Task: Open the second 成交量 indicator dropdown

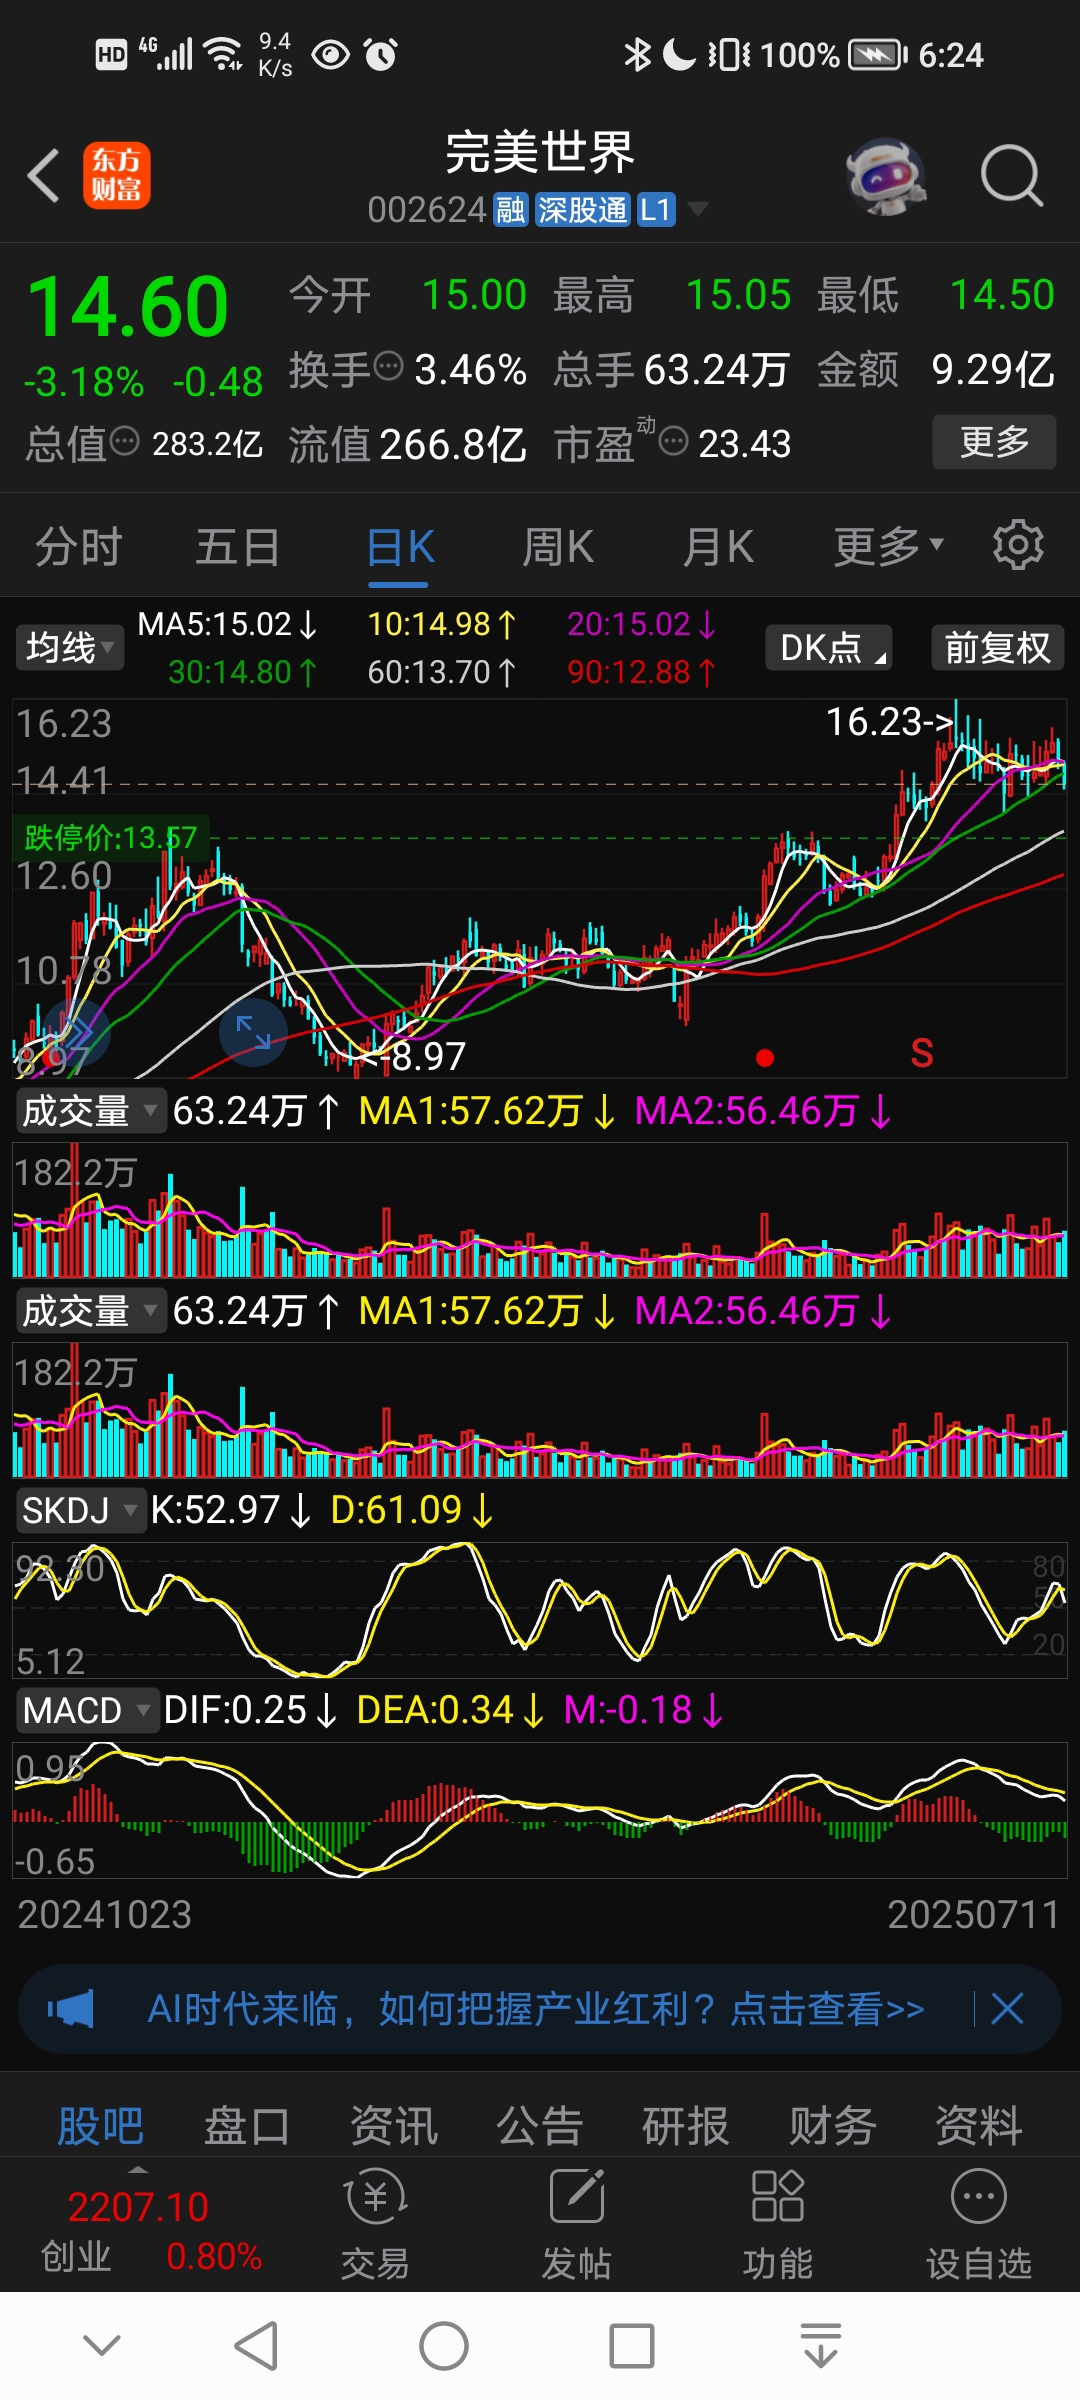Action: click(x=90, y=1311)
